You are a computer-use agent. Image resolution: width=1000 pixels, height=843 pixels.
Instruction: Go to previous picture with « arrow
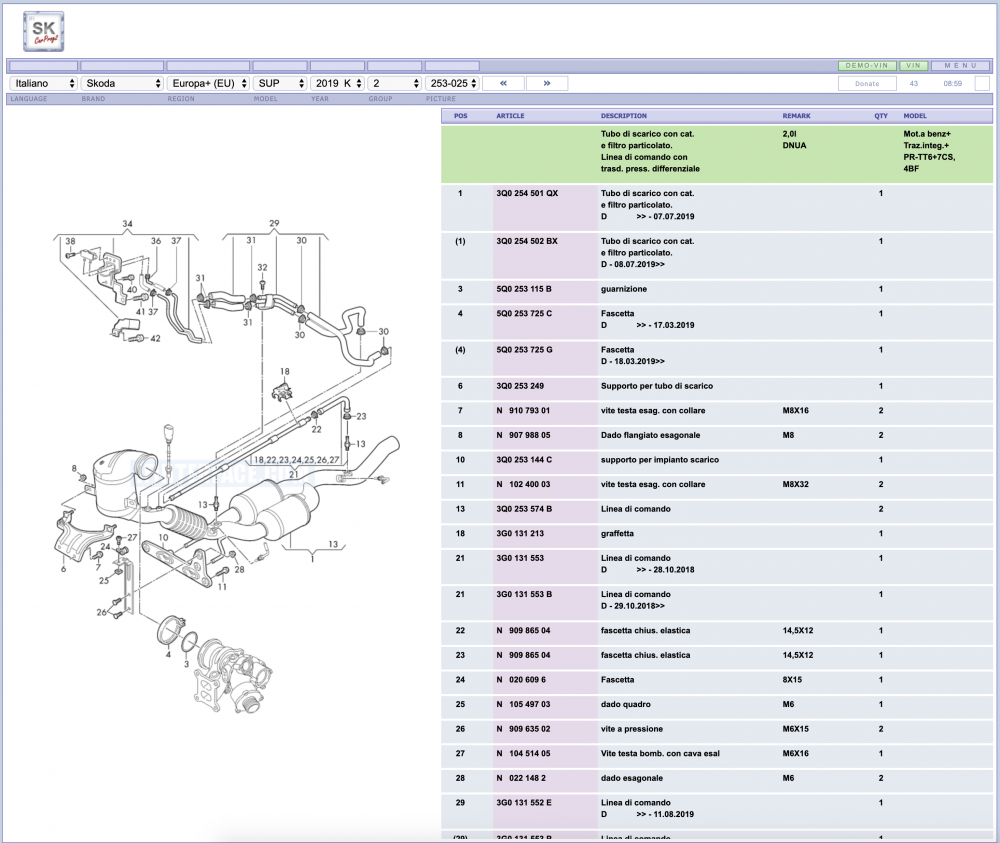pos(503,84)
